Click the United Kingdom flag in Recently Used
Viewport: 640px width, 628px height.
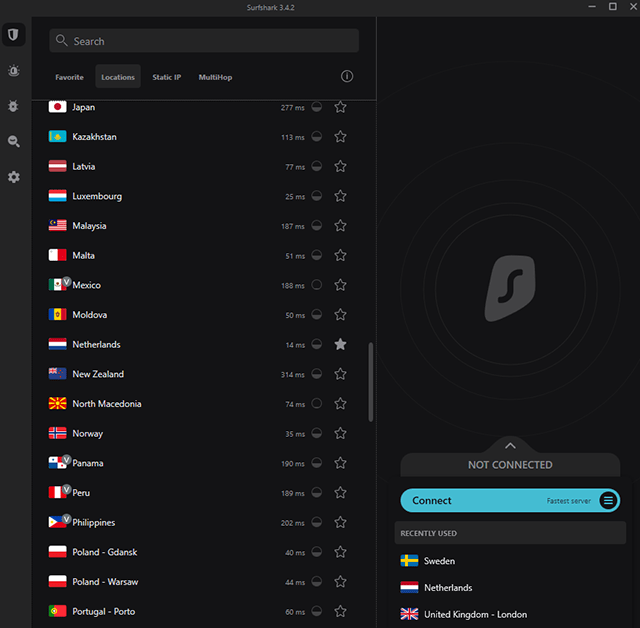click(x=409, y=614)
